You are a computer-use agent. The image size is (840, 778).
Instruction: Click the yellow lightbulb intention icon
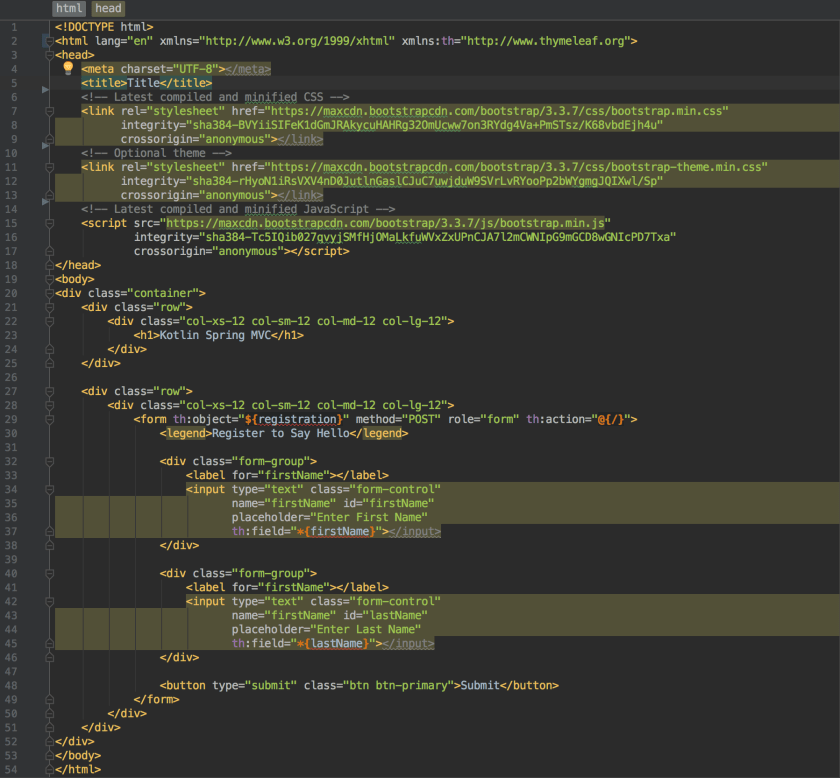68,68
